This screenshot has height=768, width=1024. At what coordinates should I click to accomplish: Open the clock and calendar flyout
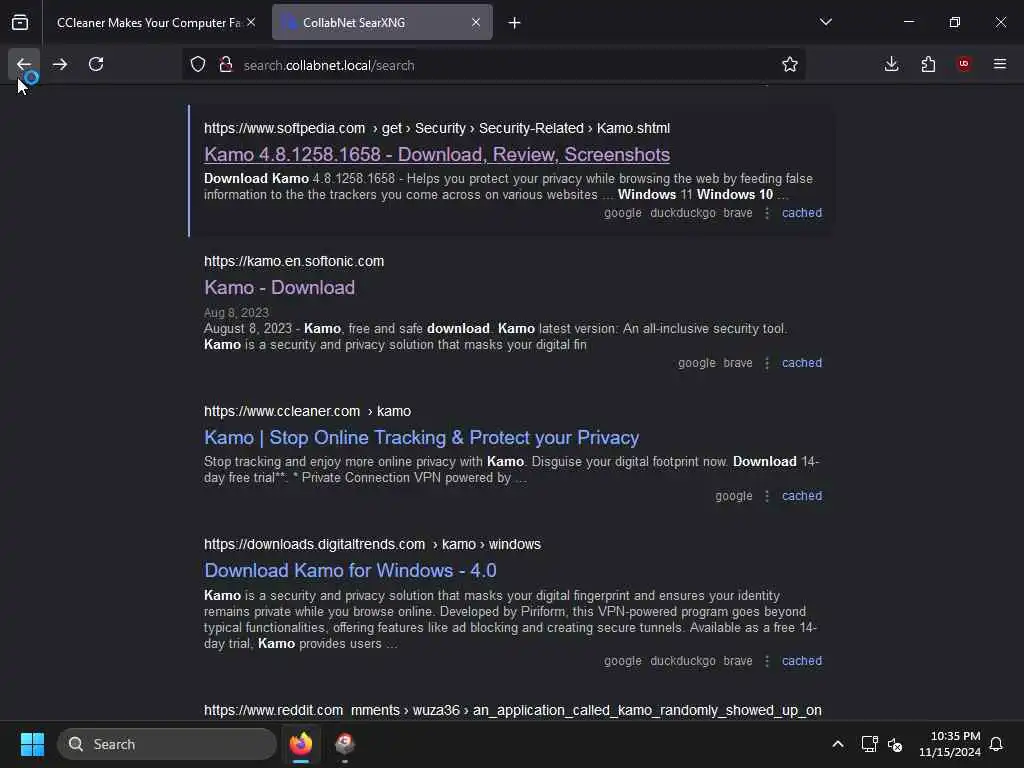tap(950, 744)
